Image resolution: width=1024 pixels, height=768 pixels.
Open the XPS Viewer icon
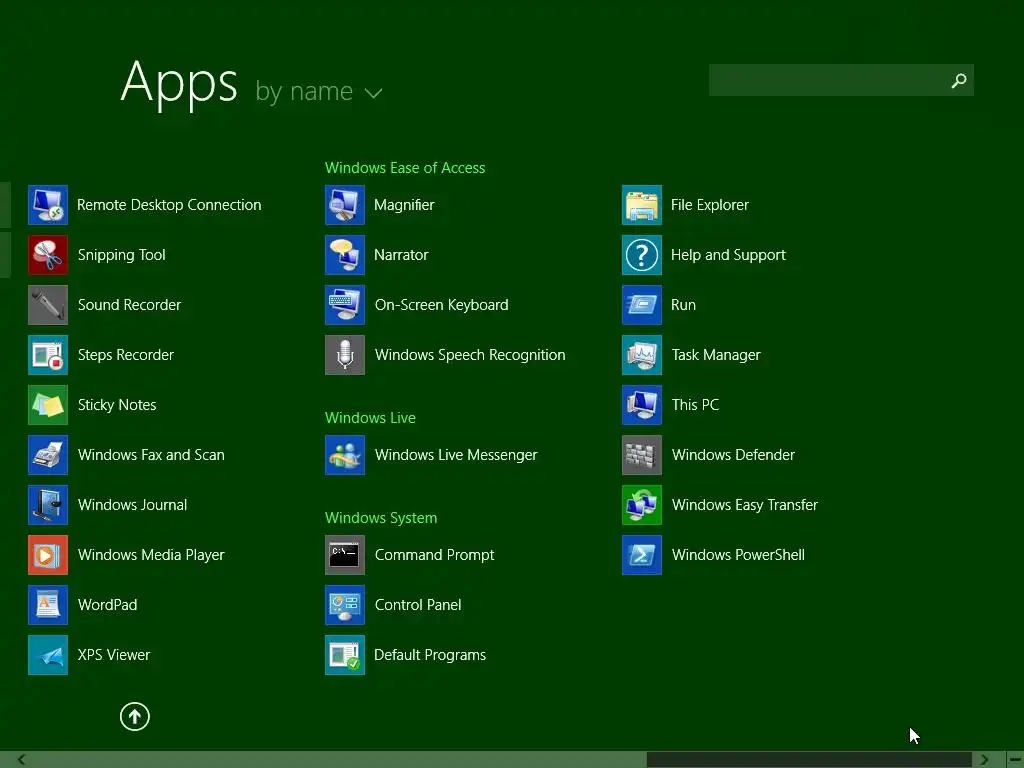48,655
